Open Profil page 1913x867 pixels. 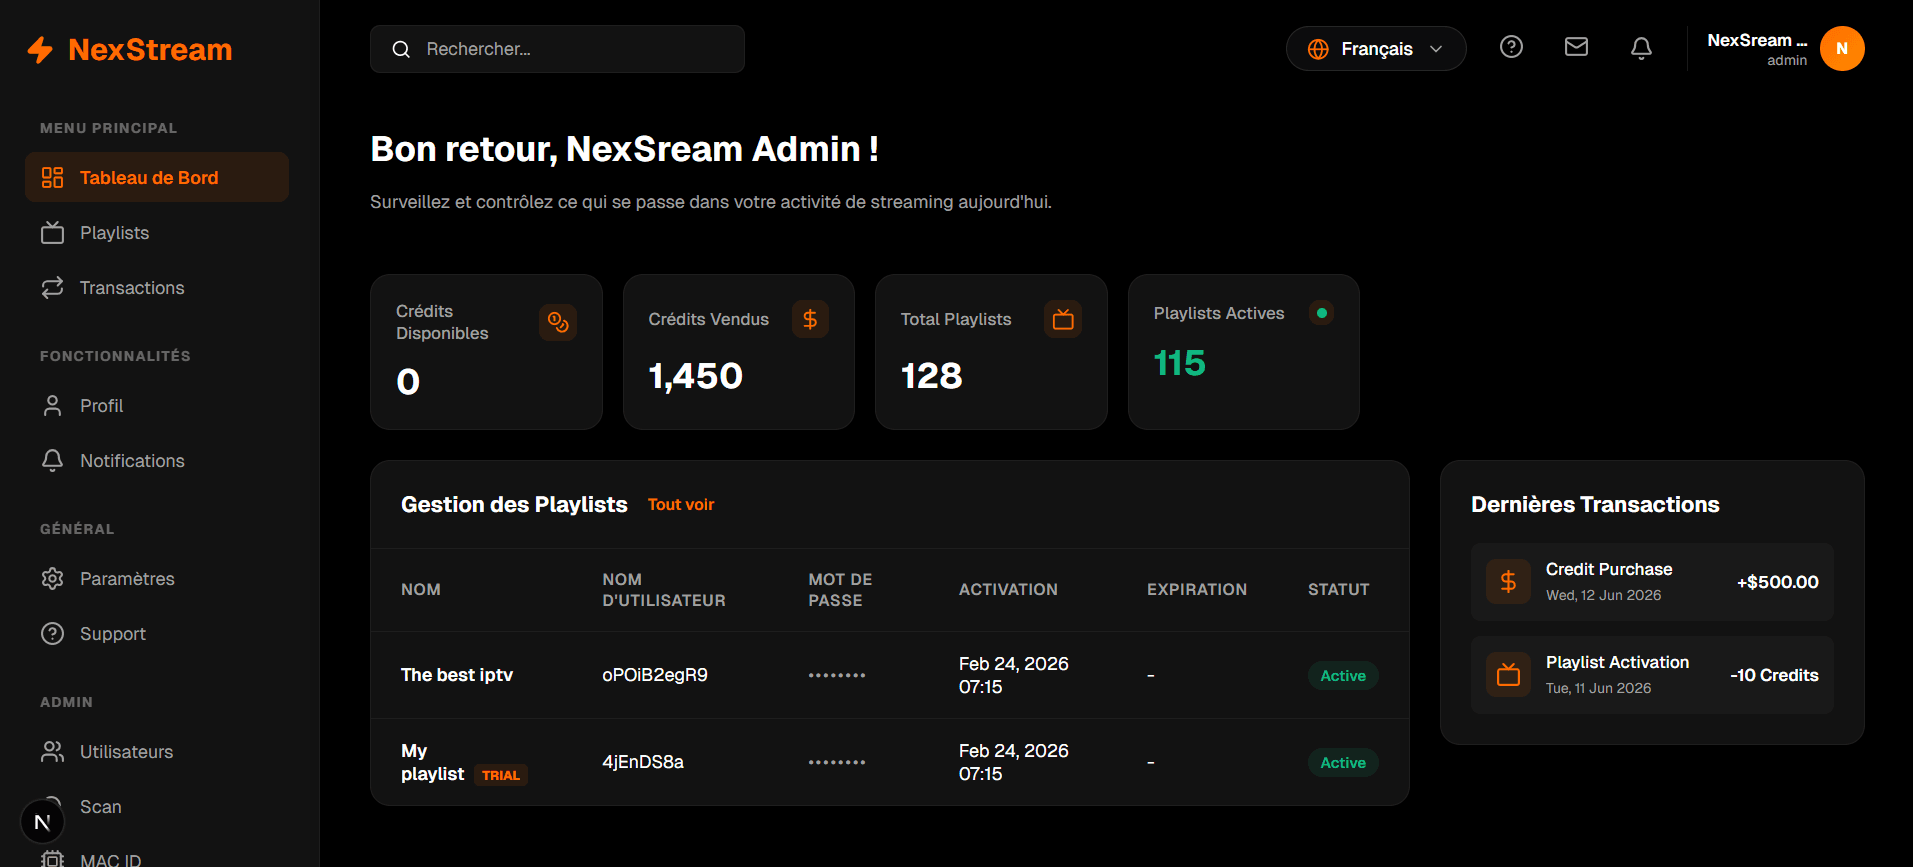(x=157, y=406)
